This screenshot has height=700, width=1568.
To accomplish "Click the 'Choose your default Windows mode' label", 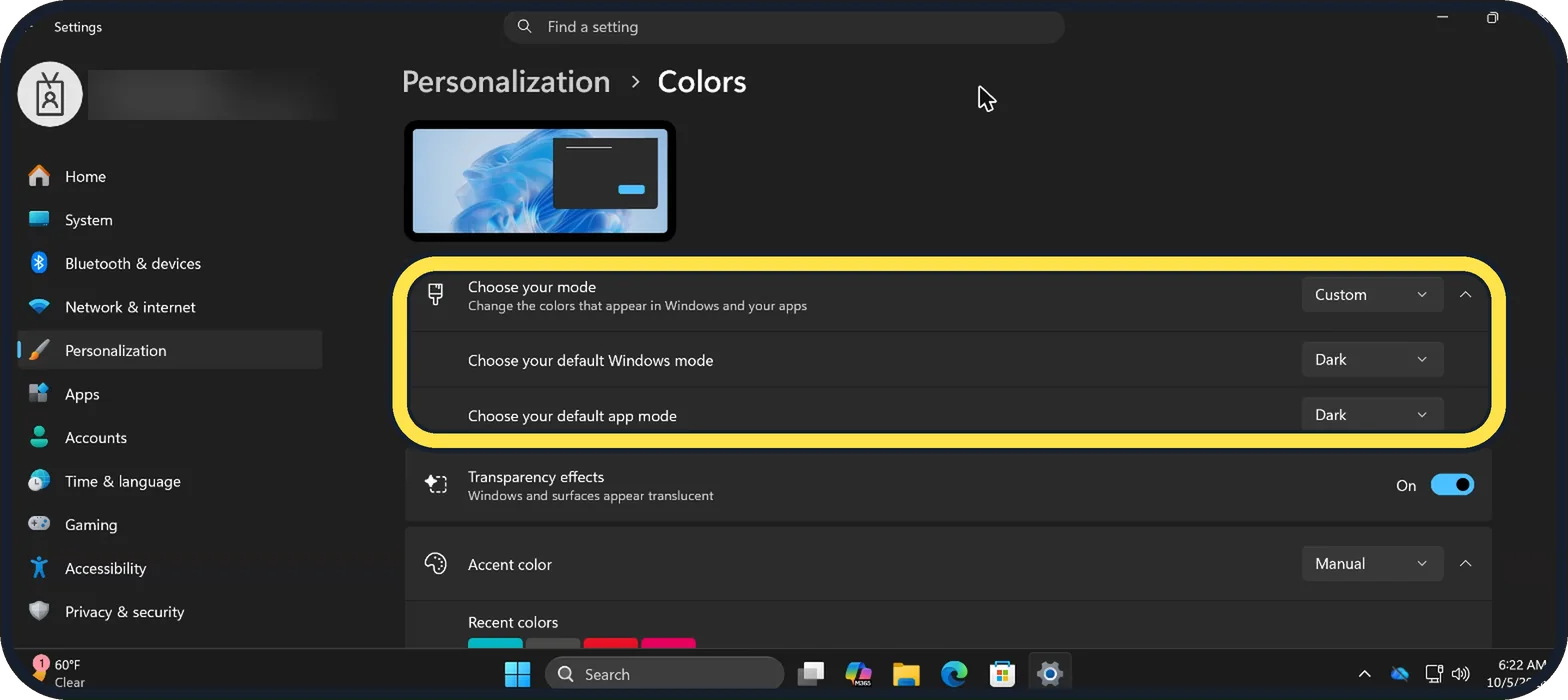I will click(591, 360).
